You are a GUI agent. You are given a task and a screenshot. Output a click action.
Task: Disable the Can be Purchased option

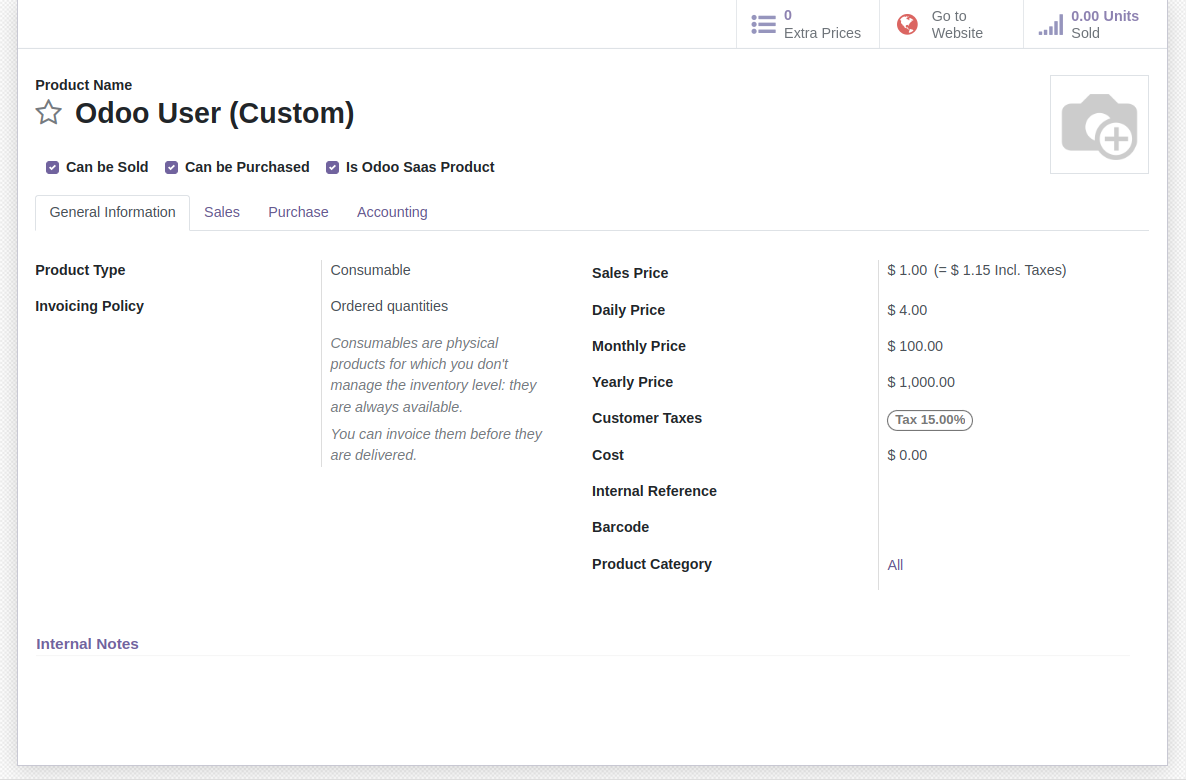click(x=171, y=167)
